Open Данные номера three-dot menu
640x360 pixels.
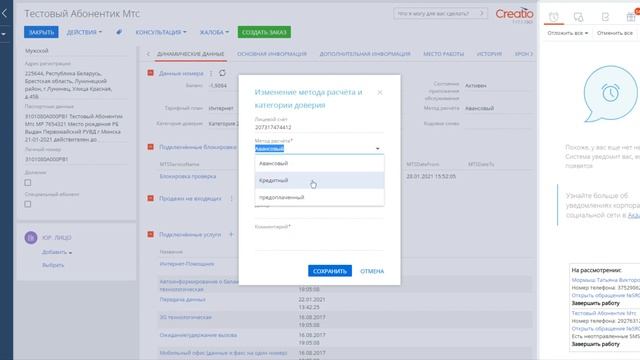pyautogui.click(x=211, y=73)
